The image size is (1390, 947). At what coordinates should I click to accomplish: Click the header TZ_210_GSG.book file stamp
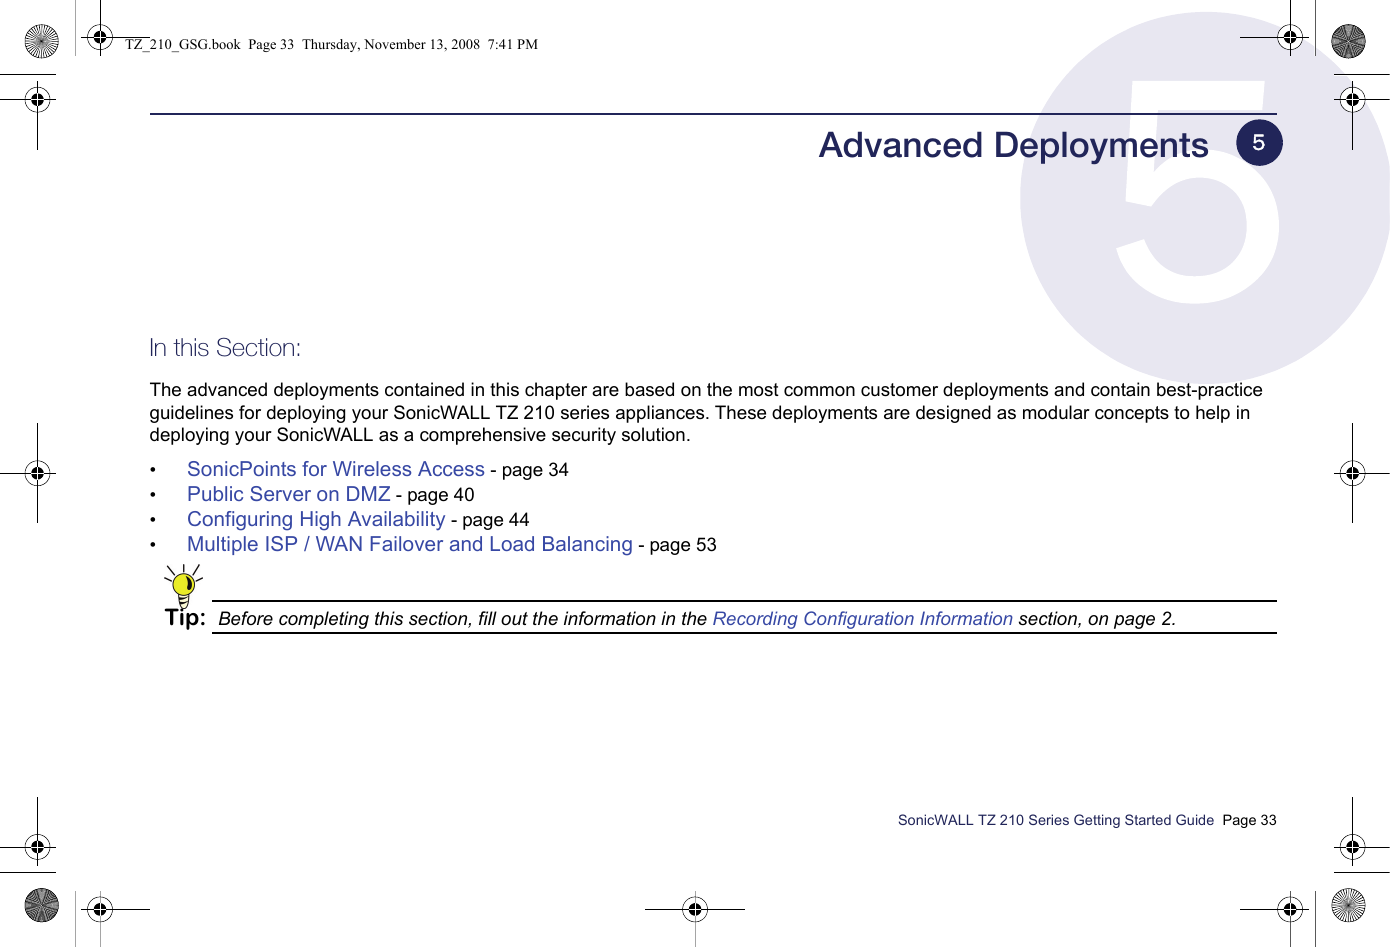point(331,44)
